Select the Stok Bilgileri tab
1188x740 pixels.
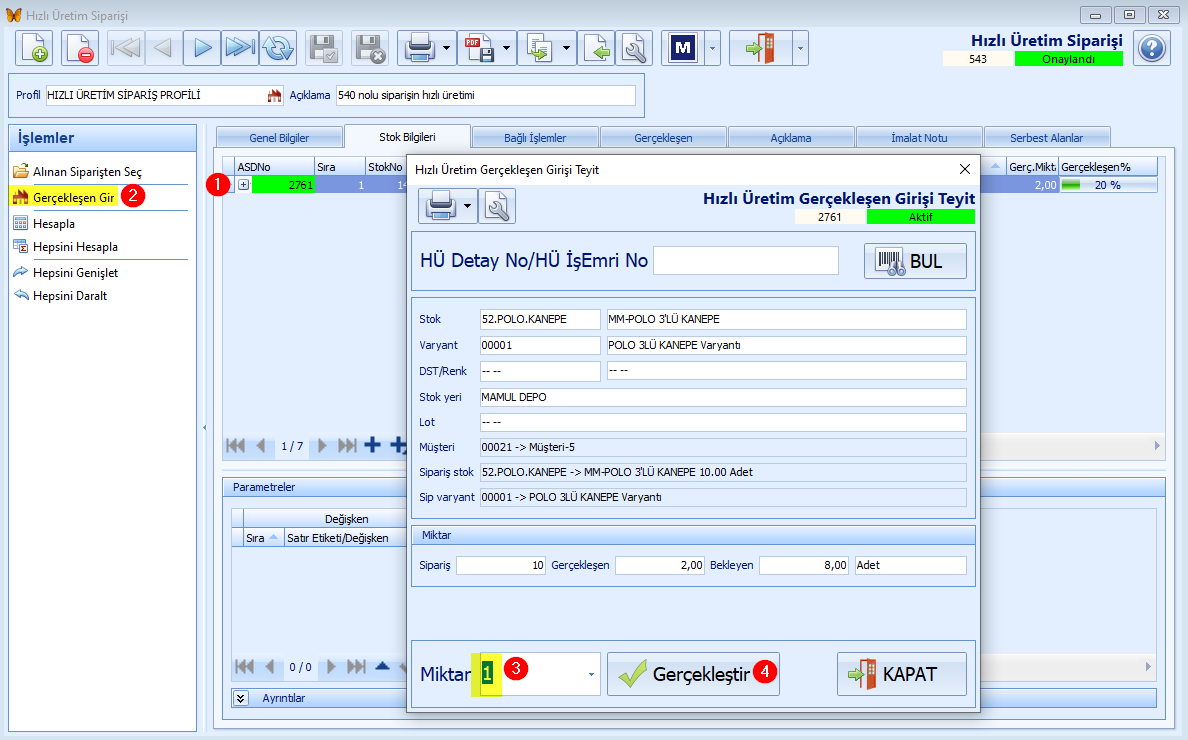[x=407, y=137]
